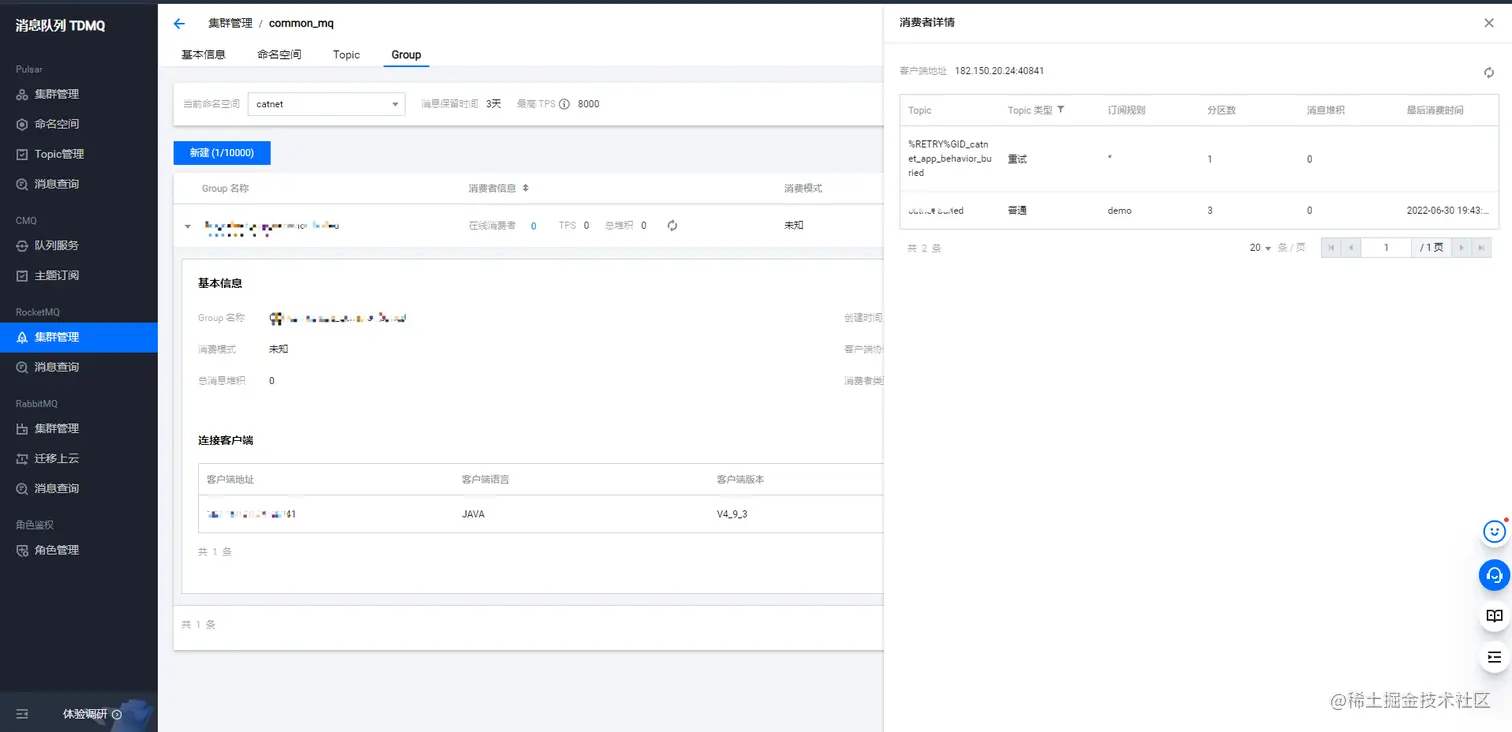Filter by Topic 类型 column

click(x=1060, y=110)
